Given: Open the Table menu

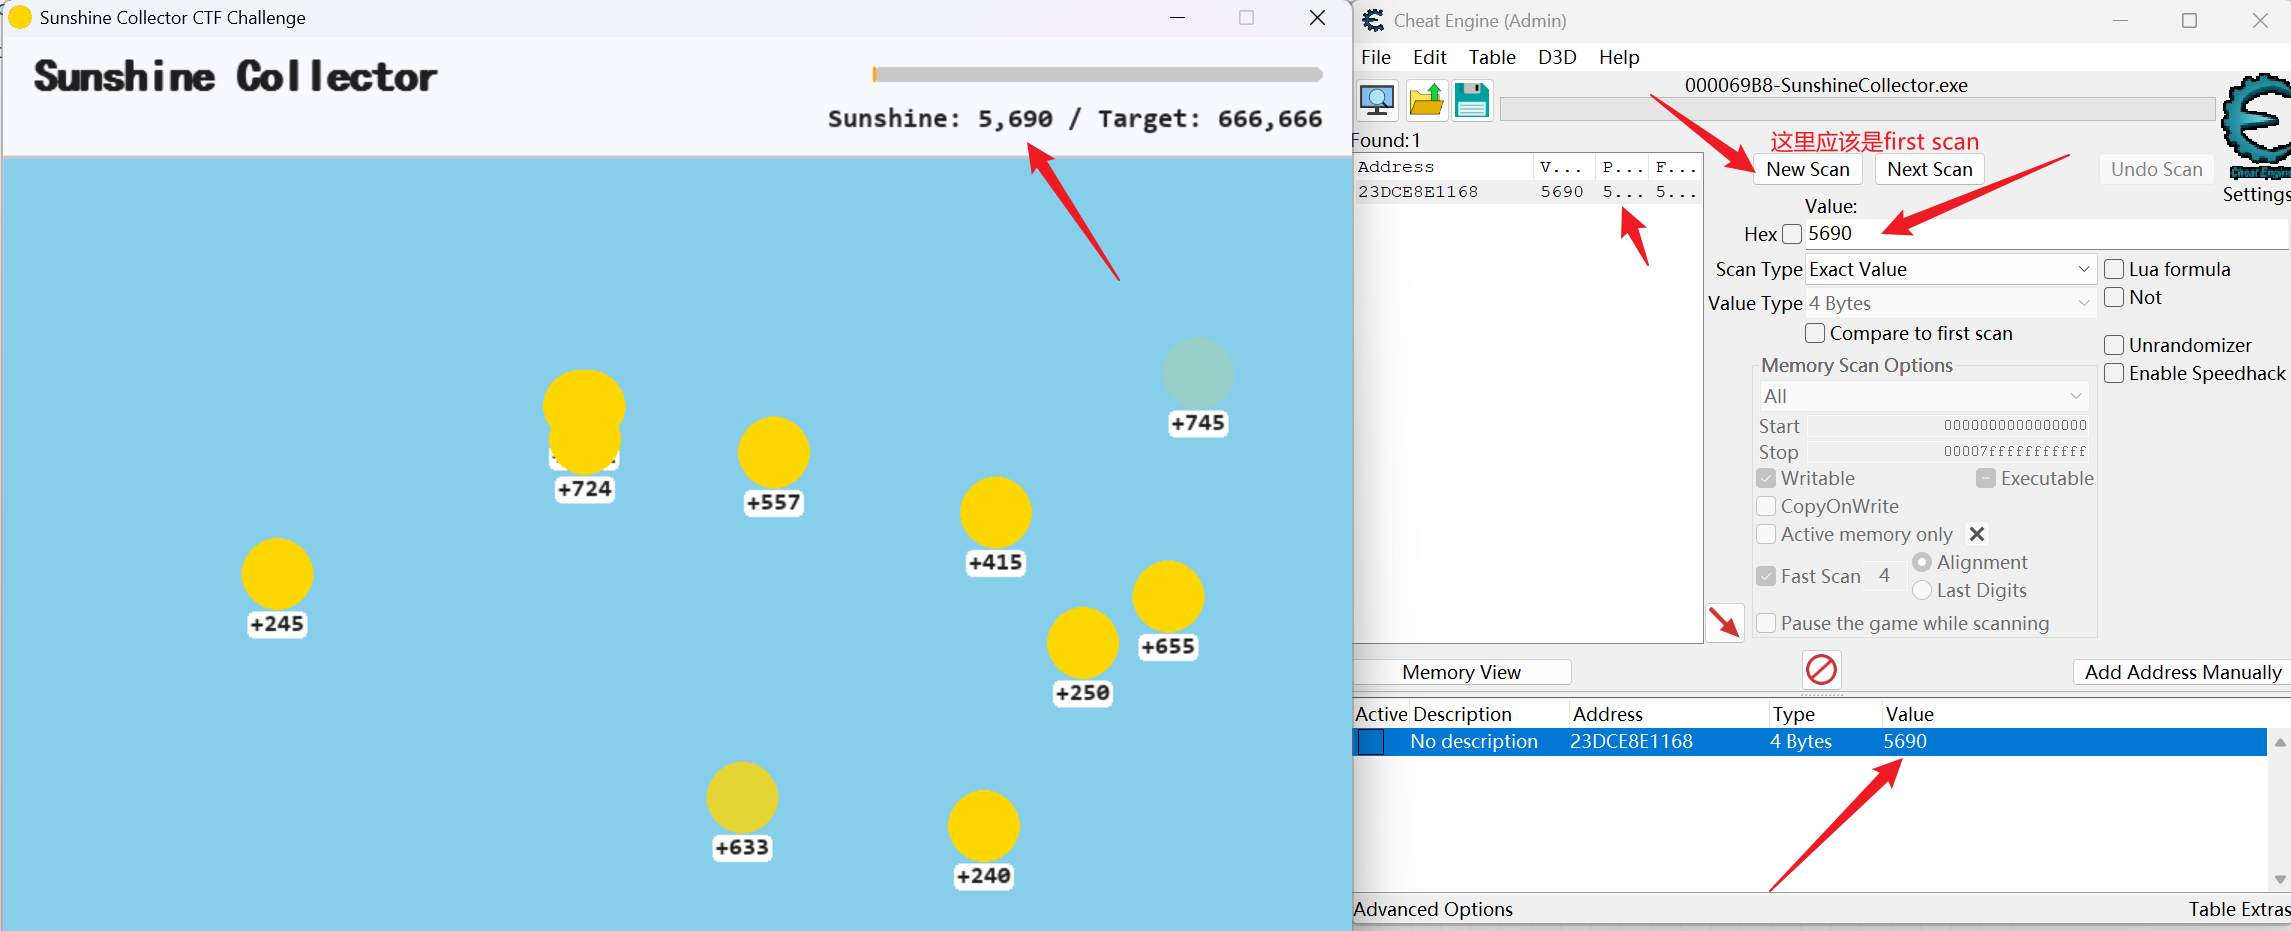Looking at the screenshot, I should (1491, 57).
